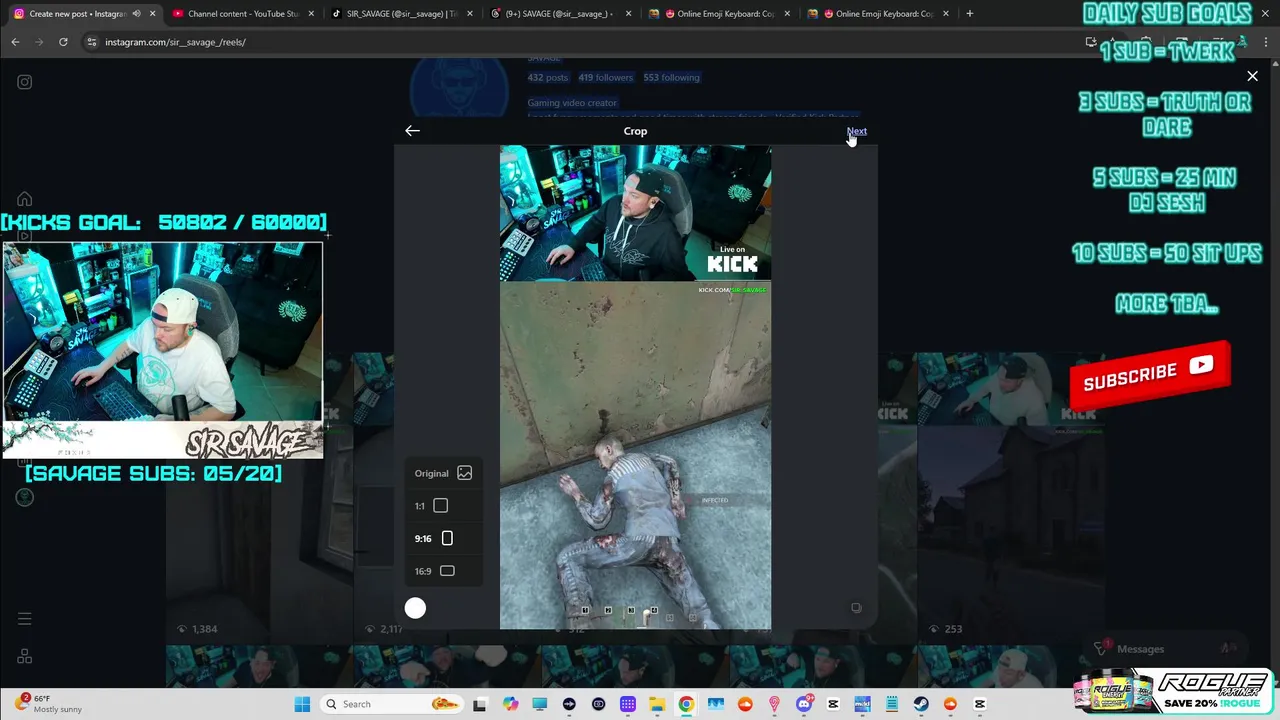
Task: Click the 419 followers link
Action: pos(605,77)
